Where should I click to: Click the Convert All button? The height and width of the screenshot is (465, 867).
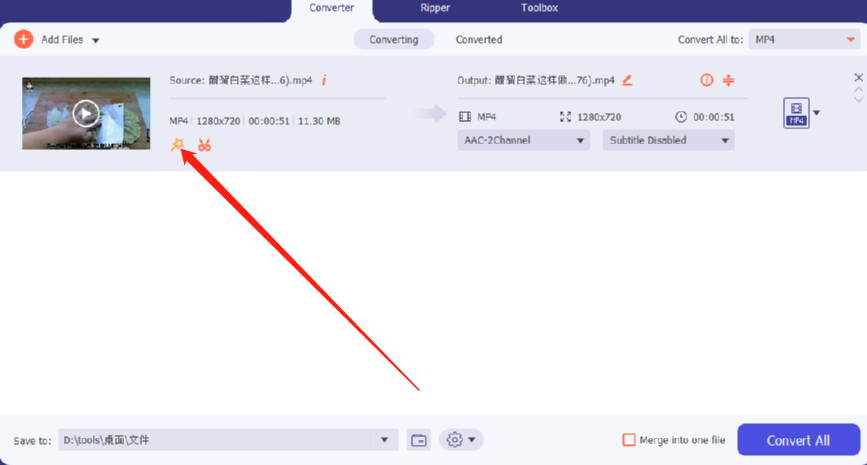point(798,440)
